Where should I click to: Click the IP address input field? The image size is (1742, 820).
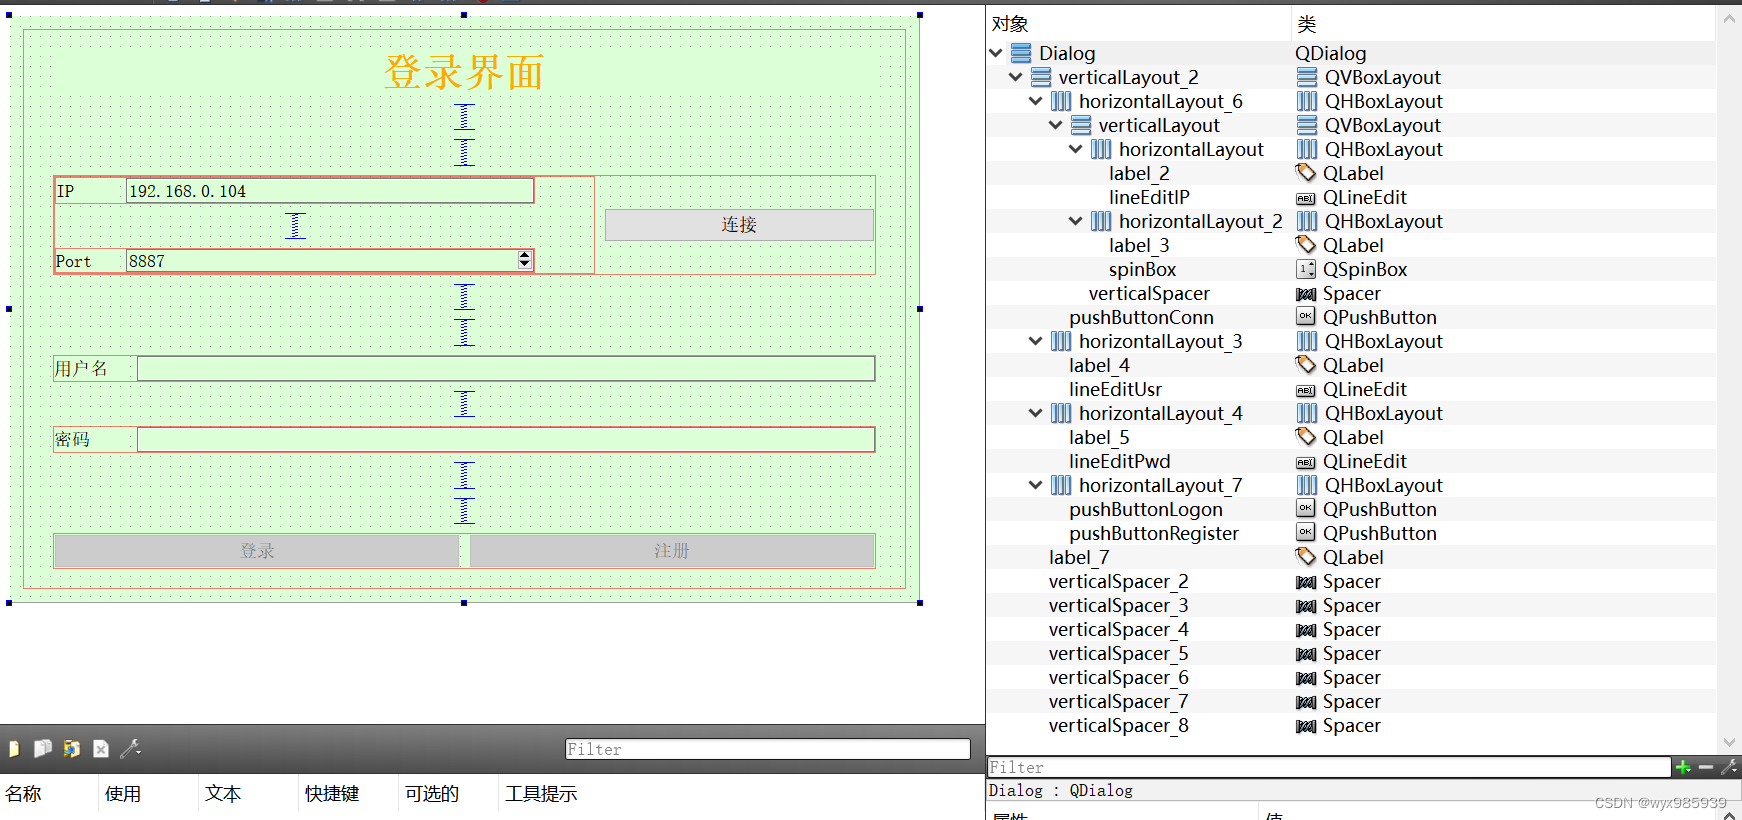pyautogui.click(x=330, y=191)
